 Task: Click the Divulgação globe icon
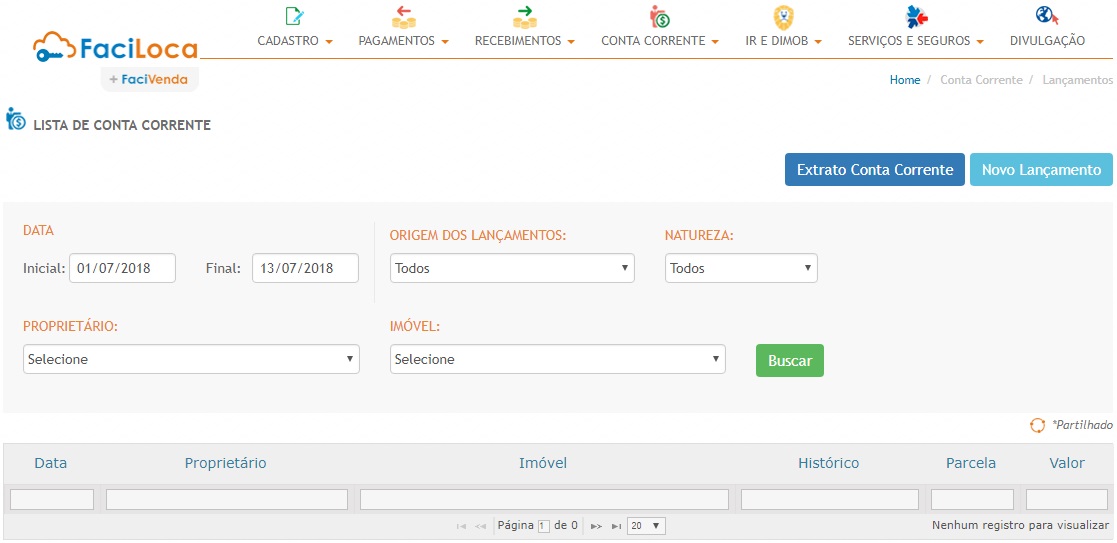tap(1046, 16)
